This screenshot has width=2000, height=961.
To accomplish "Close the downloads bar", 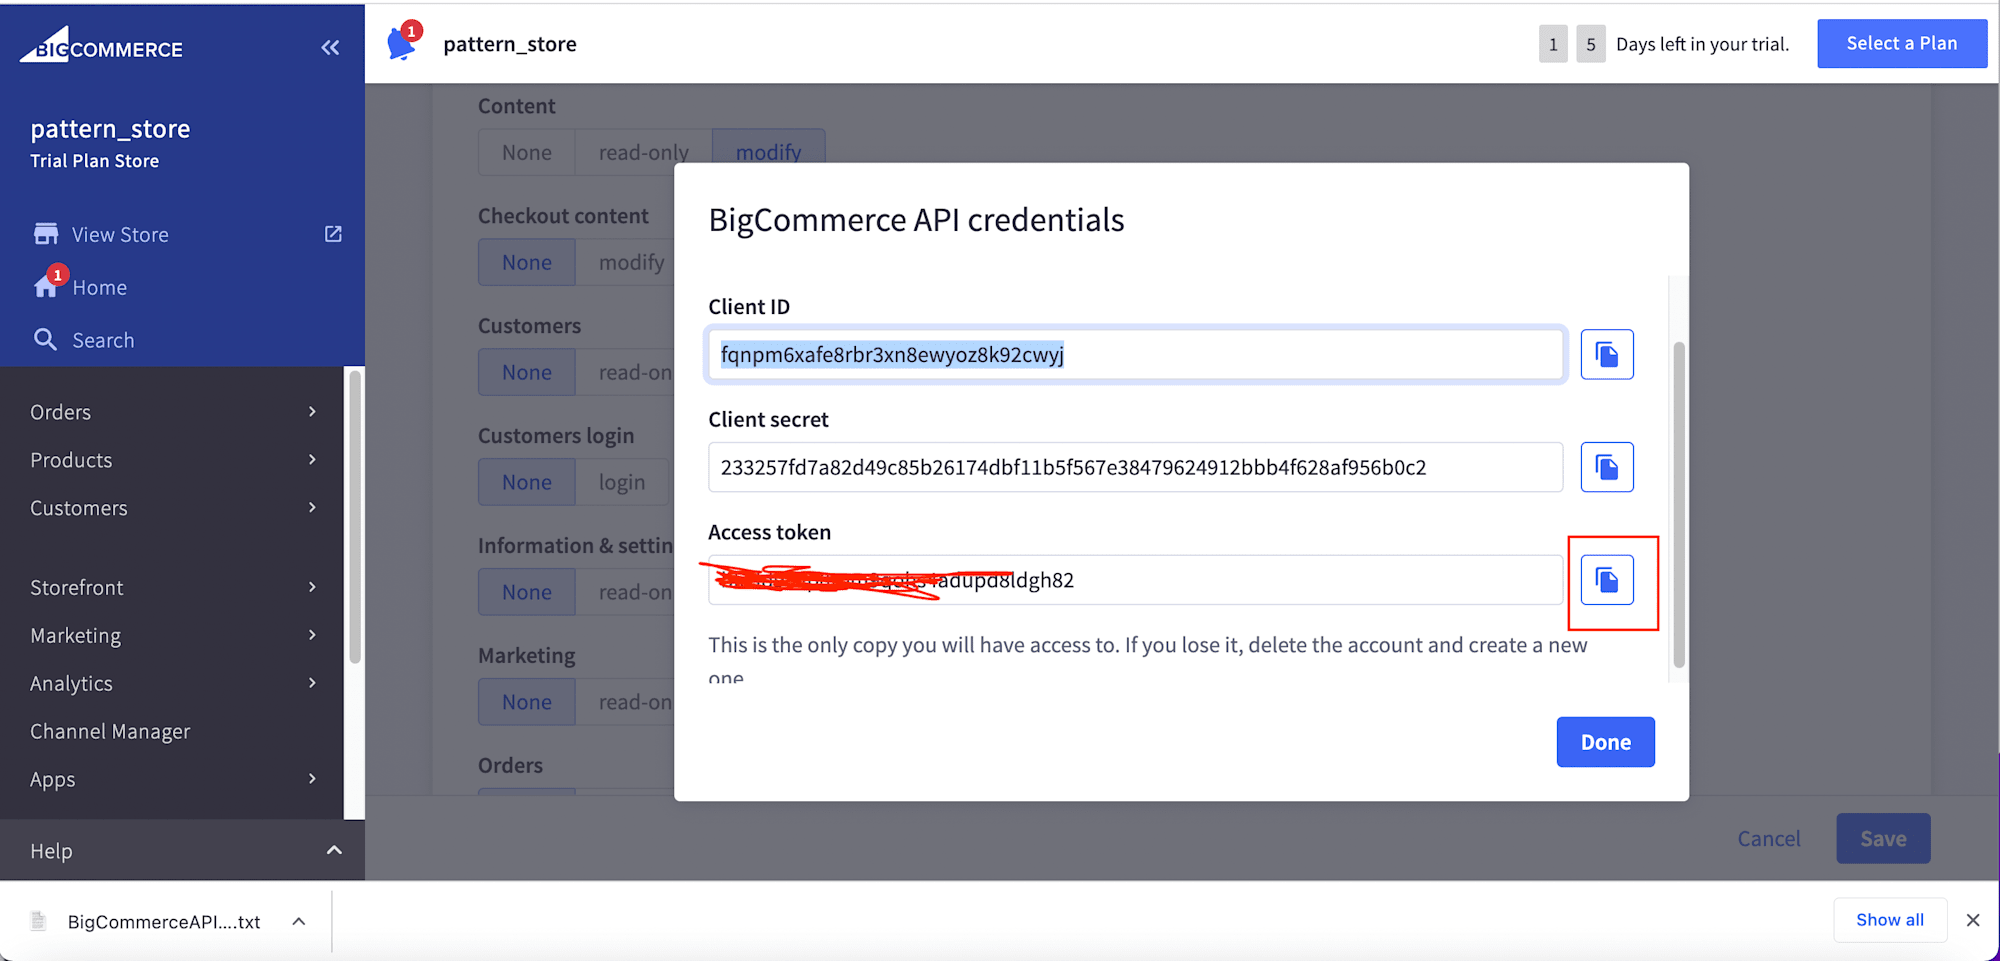I will [1972, 920].
